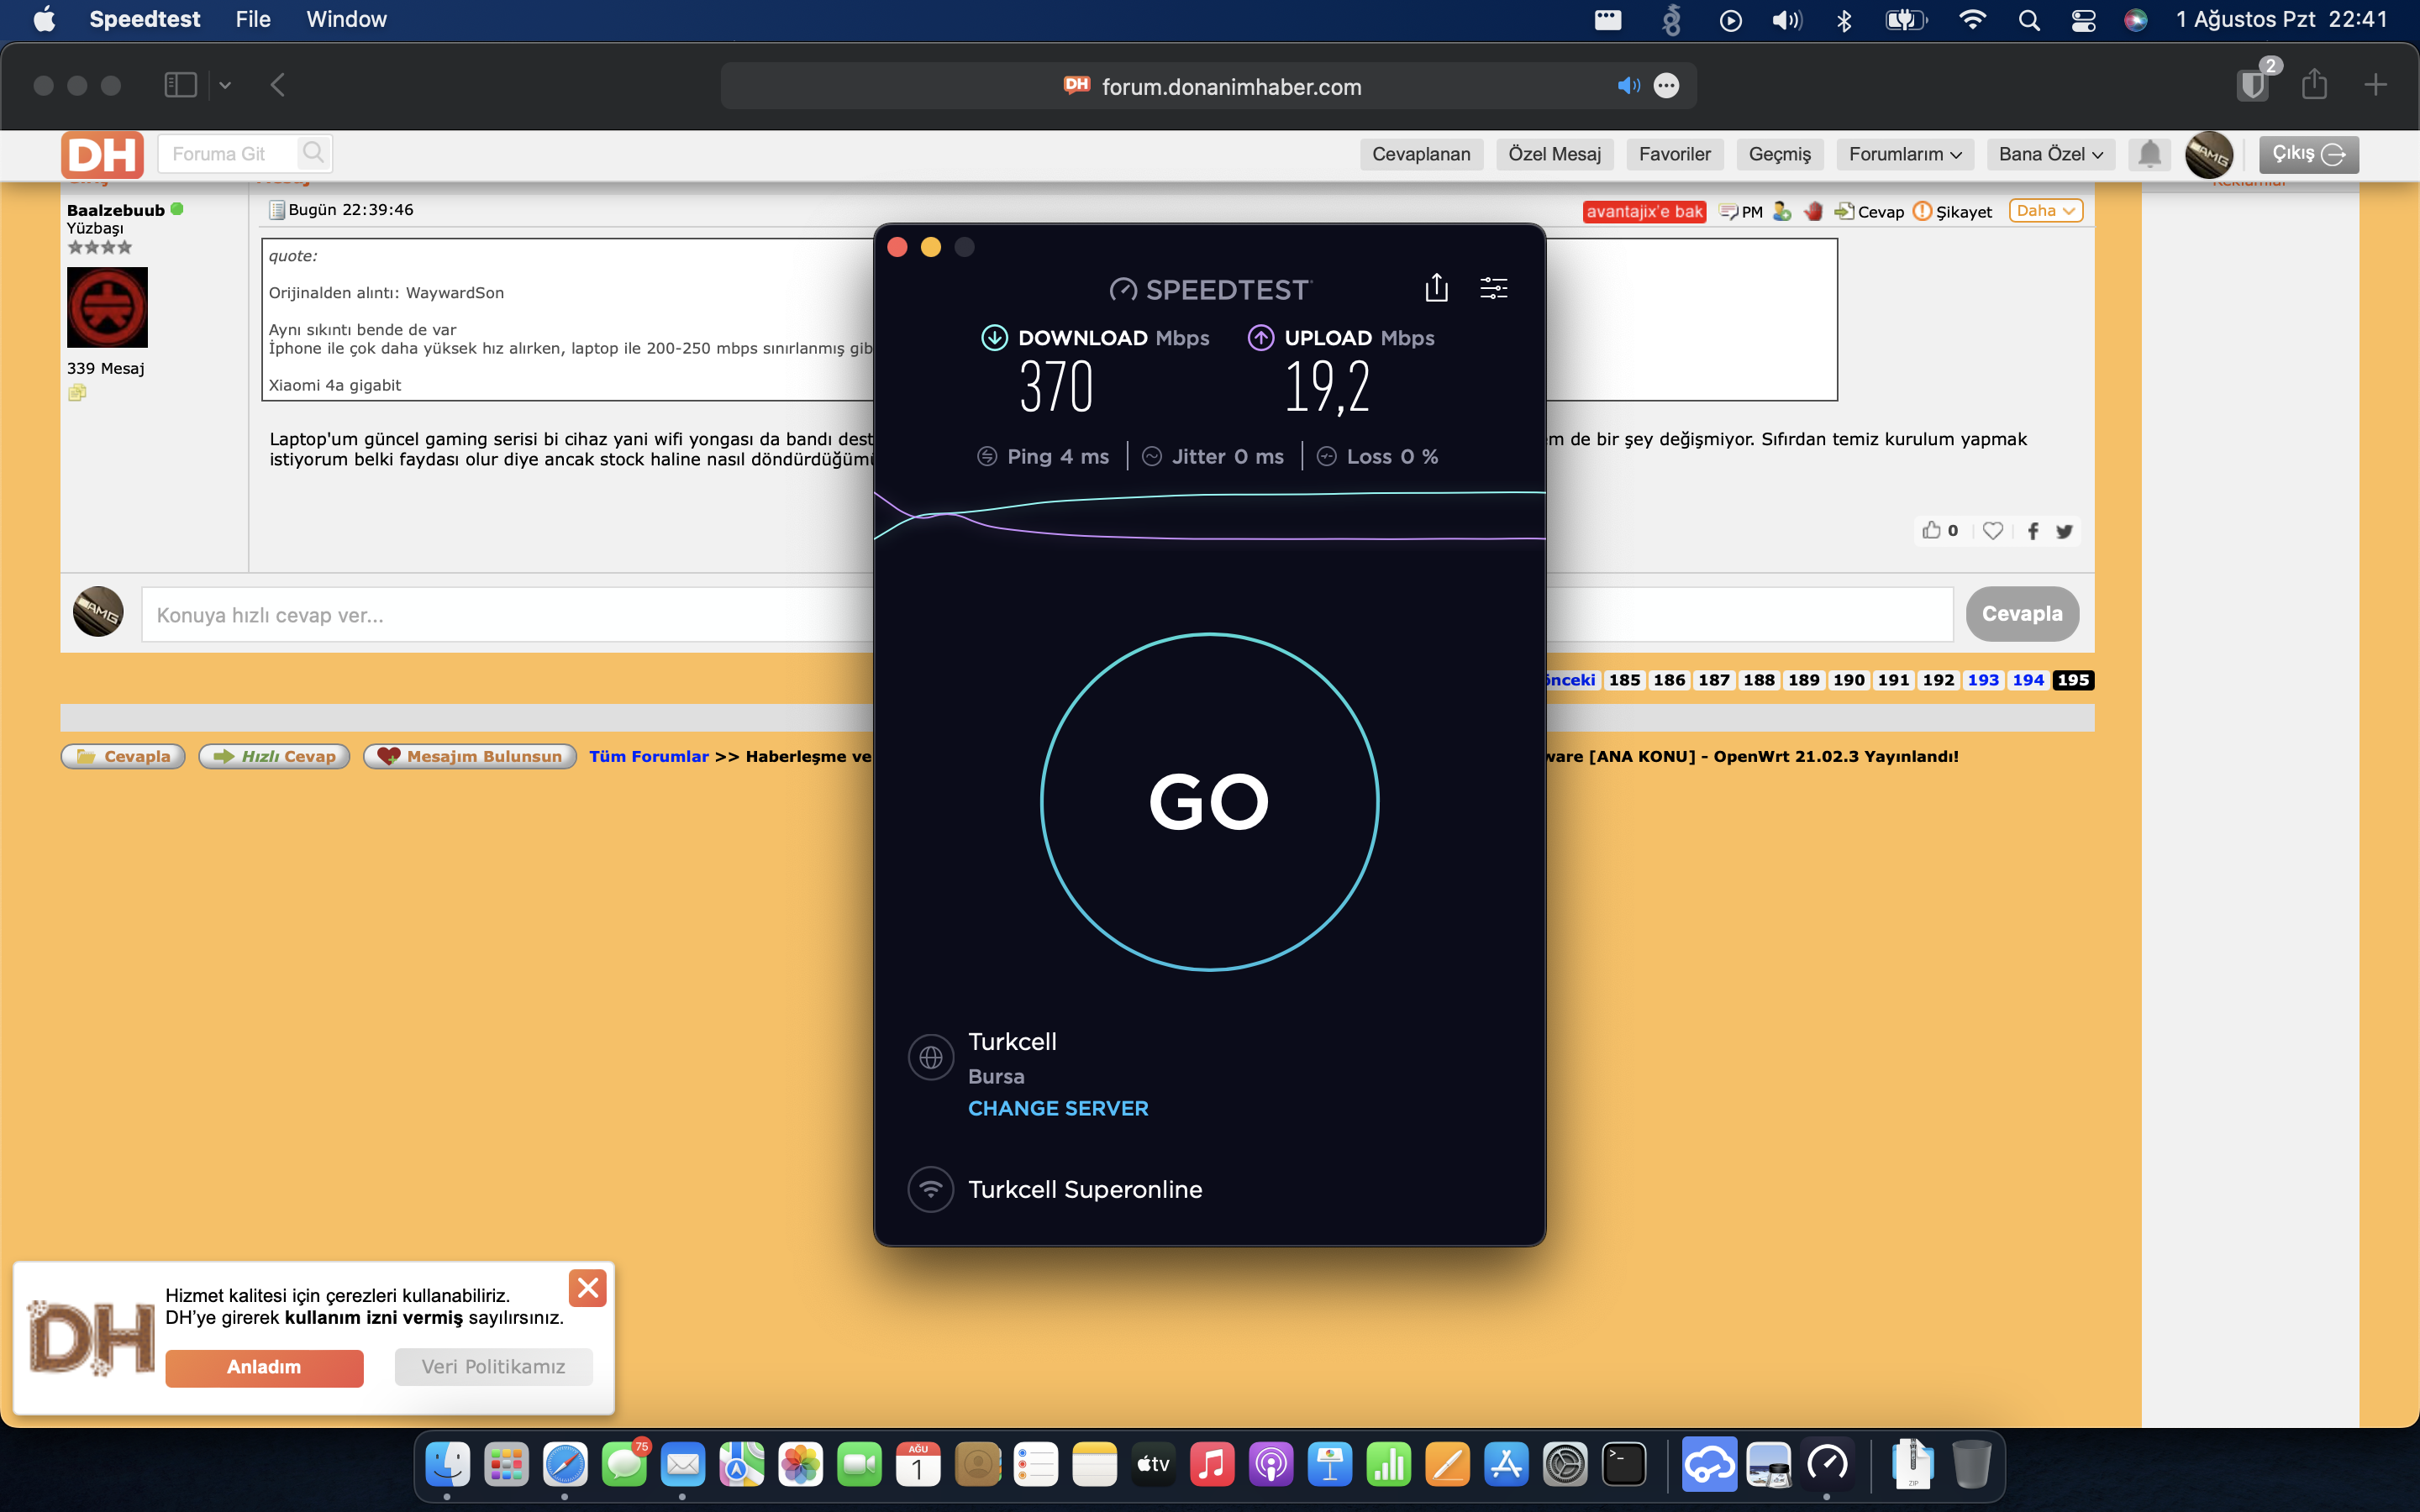Click the Turkcell server globe icon
This screenshot has width=2420, height=1512.
pos(930,1057)
